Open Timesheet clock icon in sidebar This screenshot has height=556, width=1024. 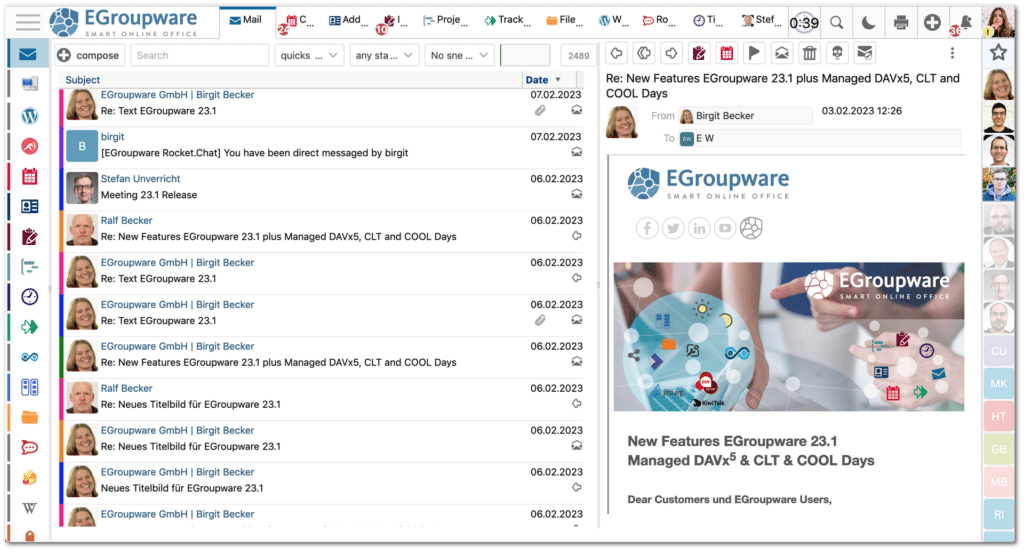(29, 297)
